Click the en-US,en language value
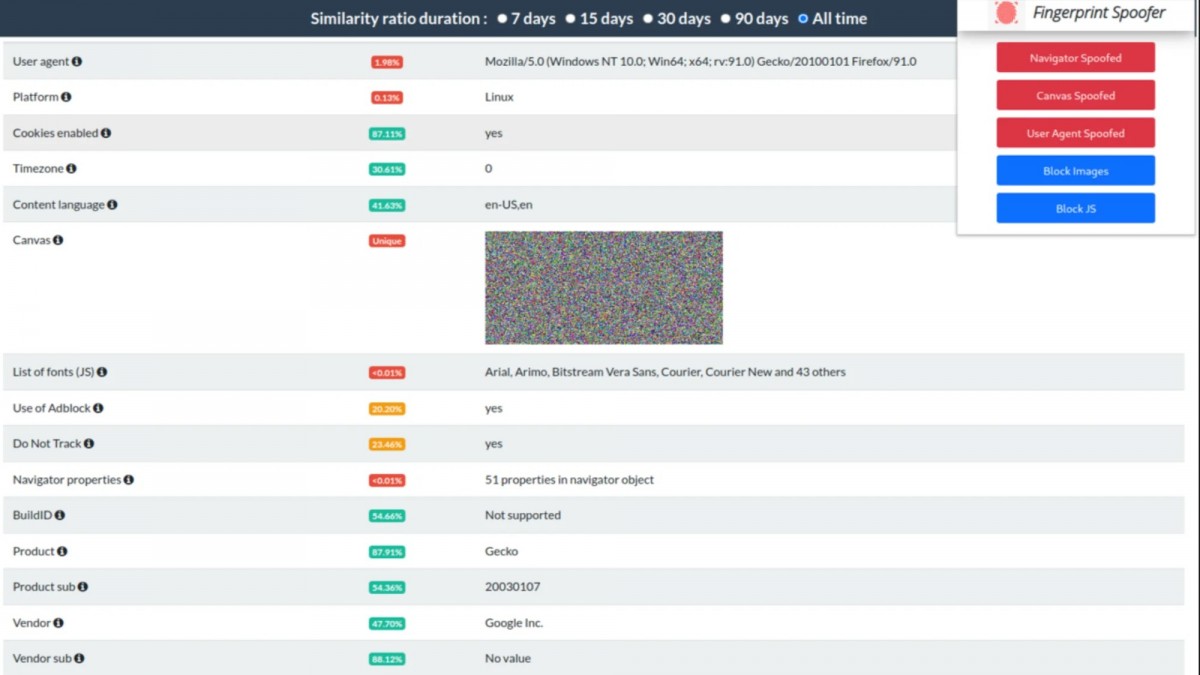Viewport: 1200px width, 675px height. pos(509,205)
